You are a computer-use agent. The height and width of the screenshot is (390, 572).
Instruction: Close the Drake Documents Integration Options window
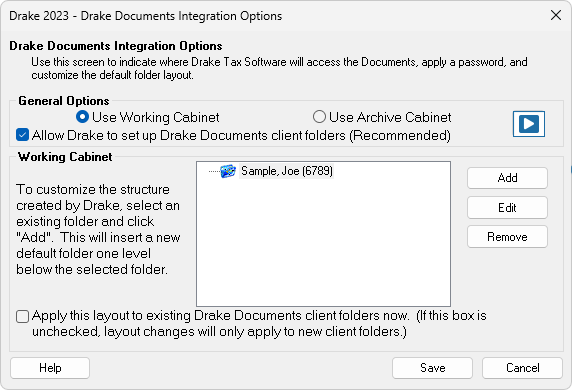click(x=556, y=15)
